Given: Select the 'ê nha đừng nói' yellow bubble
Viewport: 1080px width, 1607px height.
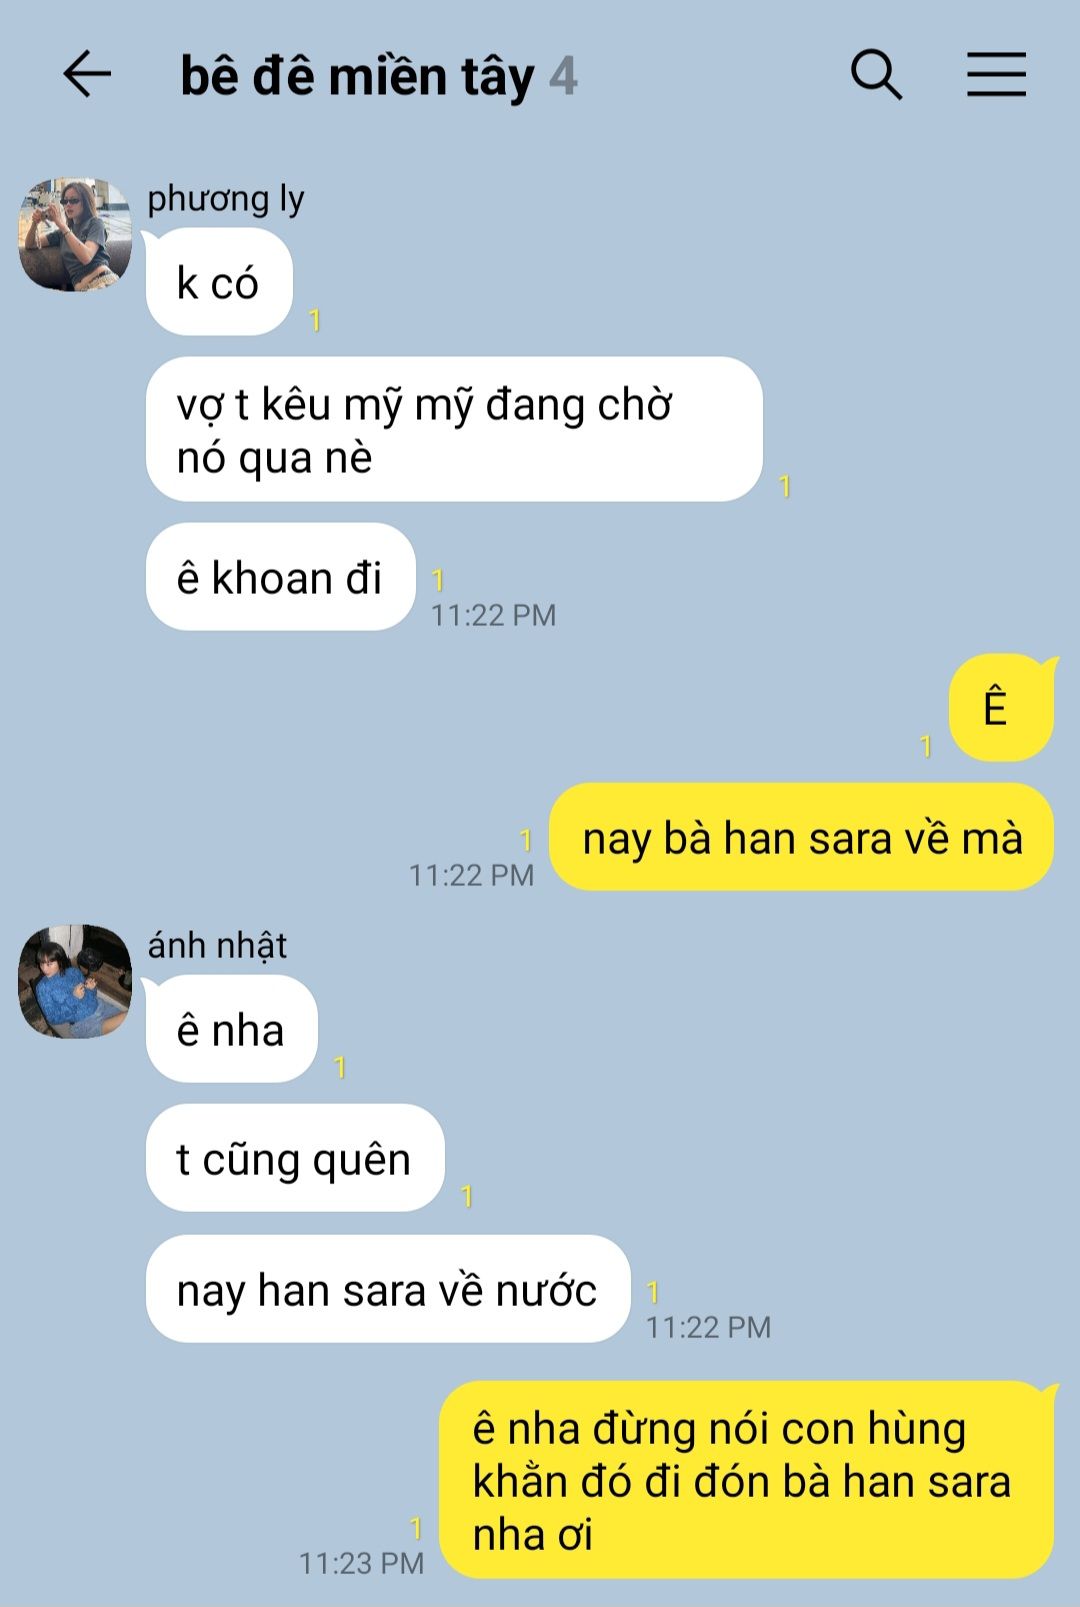Looking at the screenshot, I should pos(747,1480).
